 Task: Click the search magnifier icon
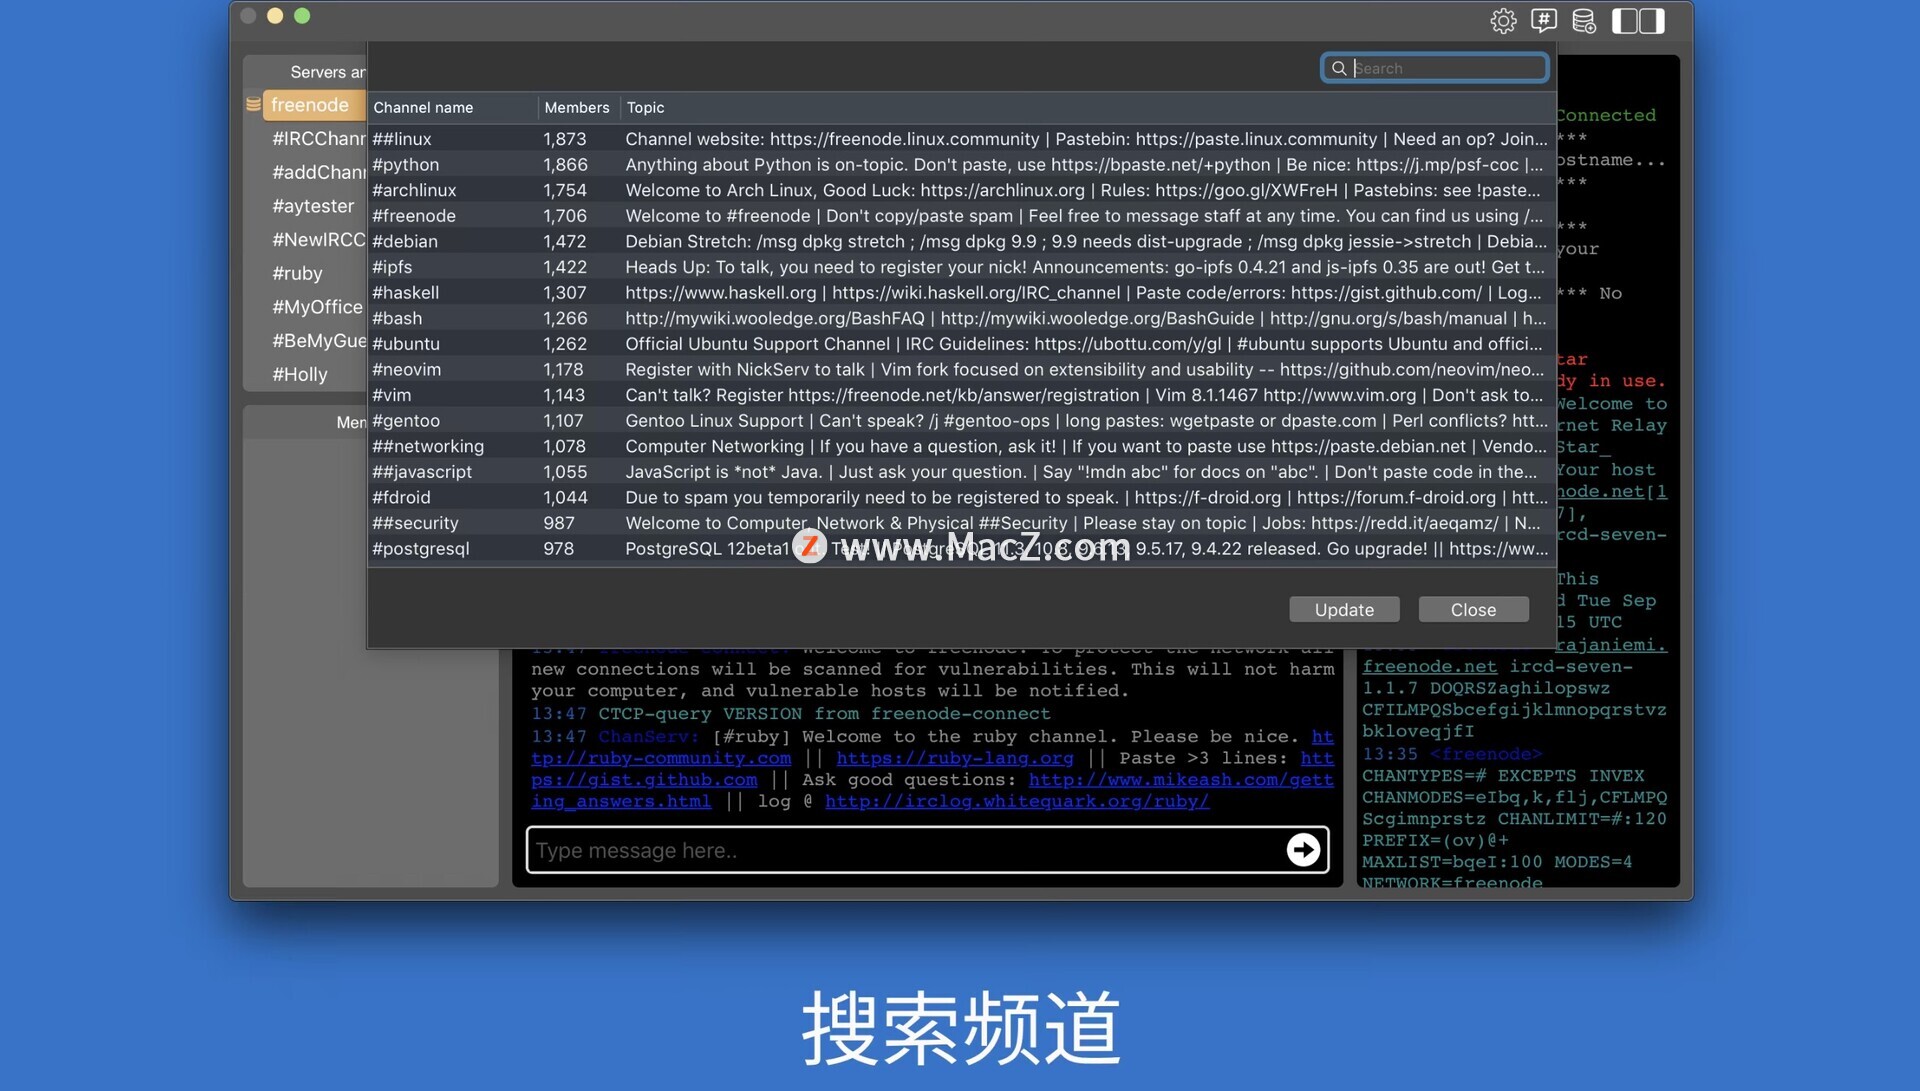[x=1338, y=68]
